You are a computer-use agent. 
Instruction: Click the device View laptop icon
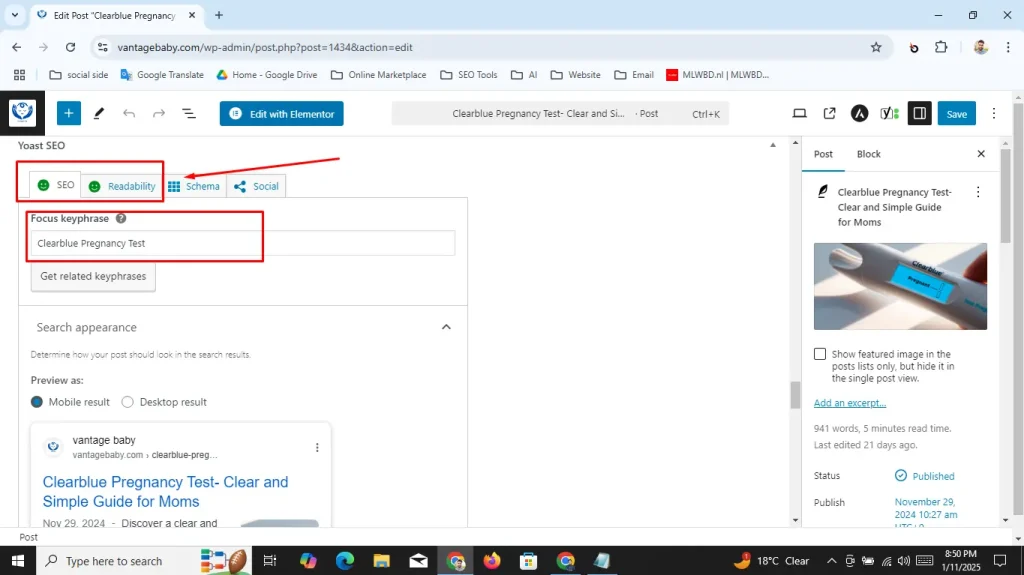[799, 114]
